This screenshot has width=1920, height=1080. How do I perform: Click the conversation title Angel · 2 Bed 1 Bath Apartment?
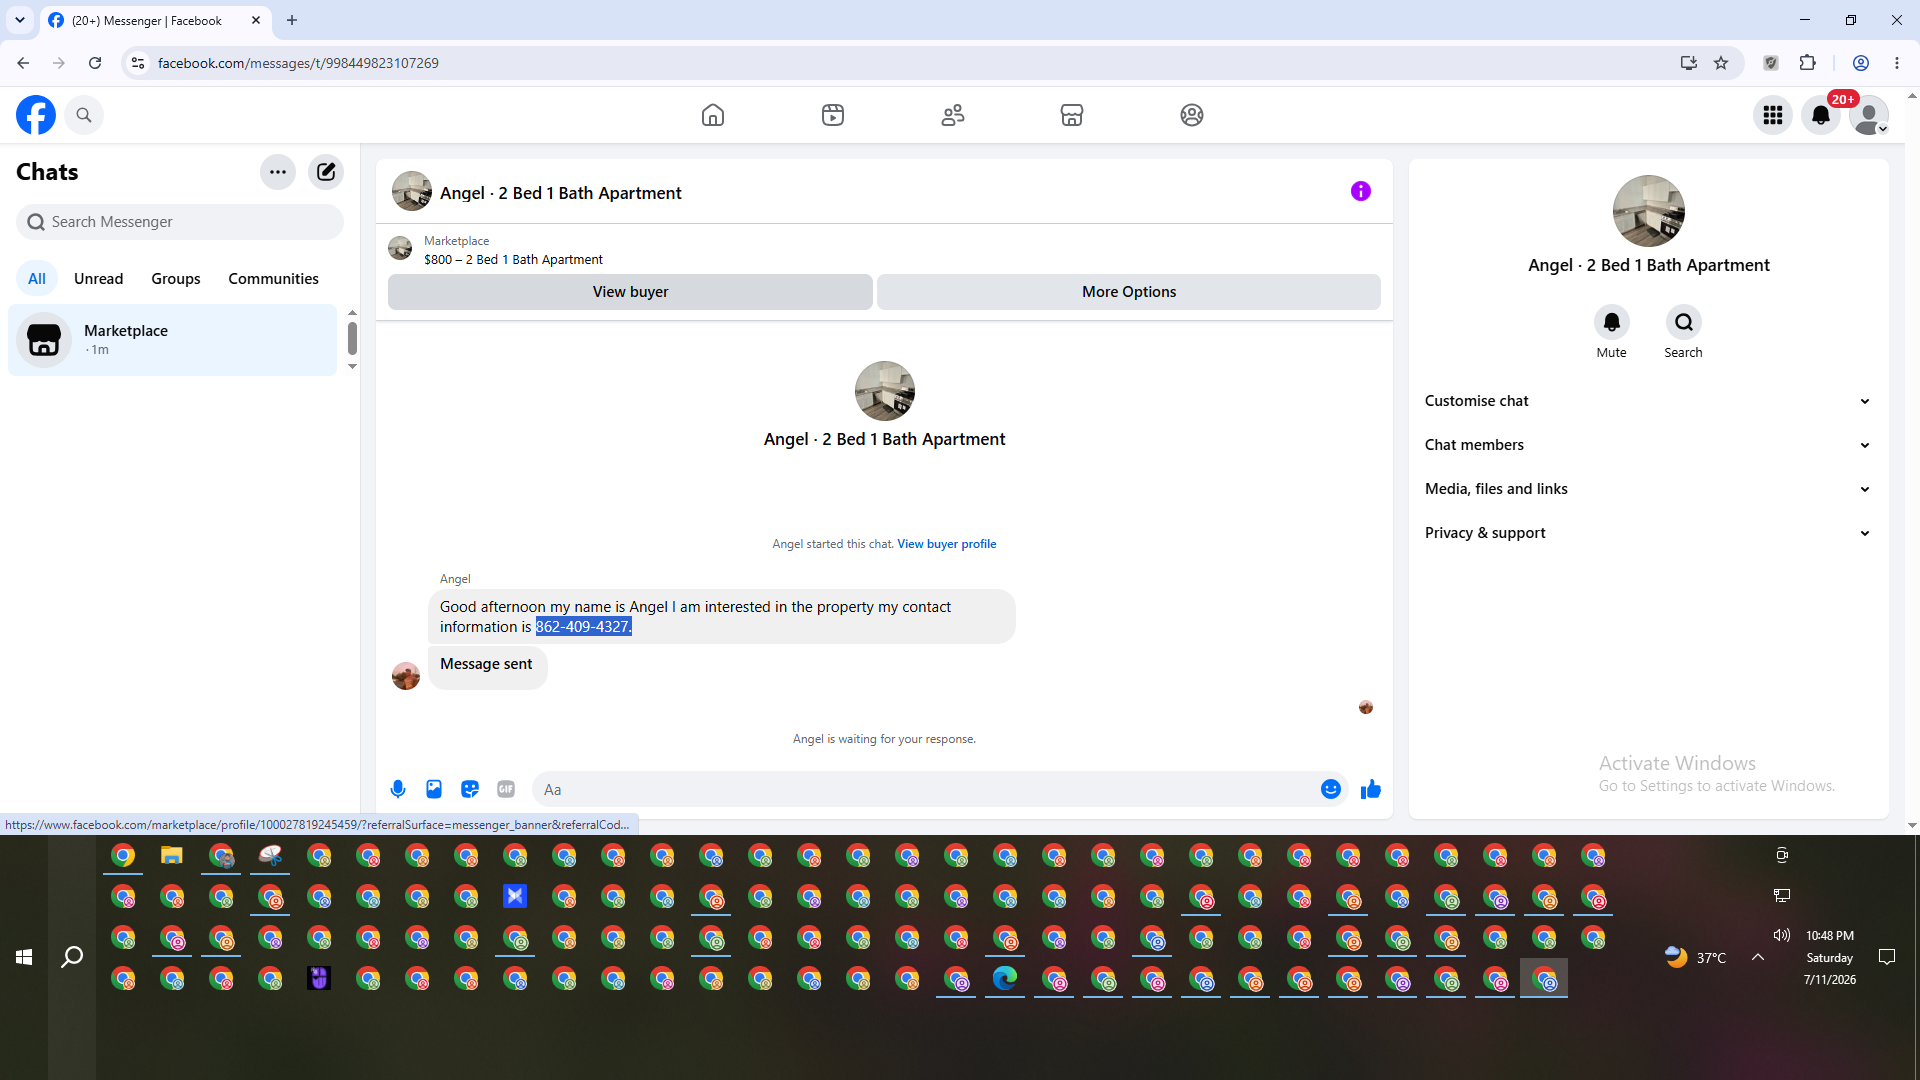point(561,193)
